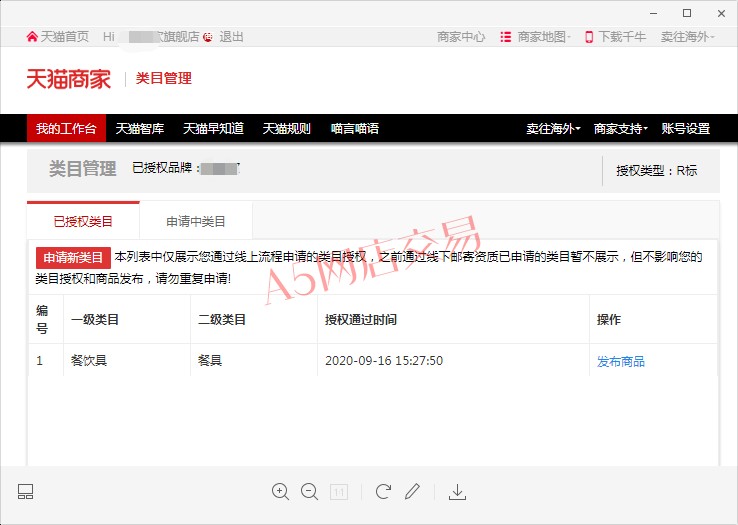
Task: Click 一级类目 column header
Action: click(95, 319)
